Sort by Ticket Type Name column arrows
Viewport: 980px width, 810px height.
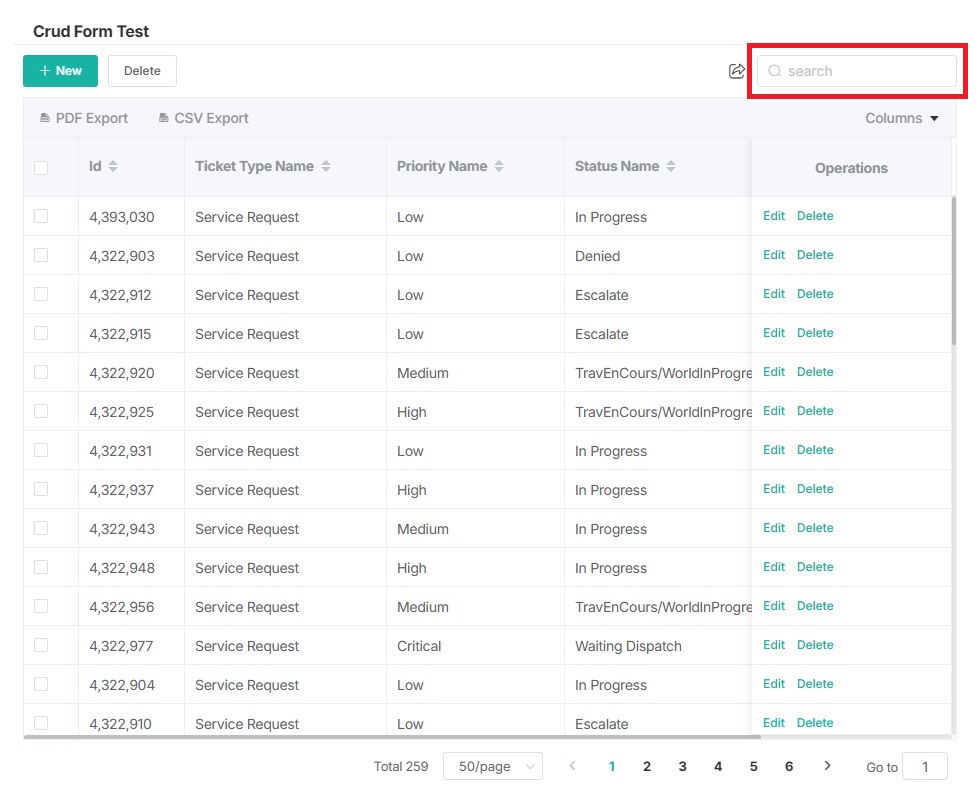pyautogui.click(x=326, y=166)
